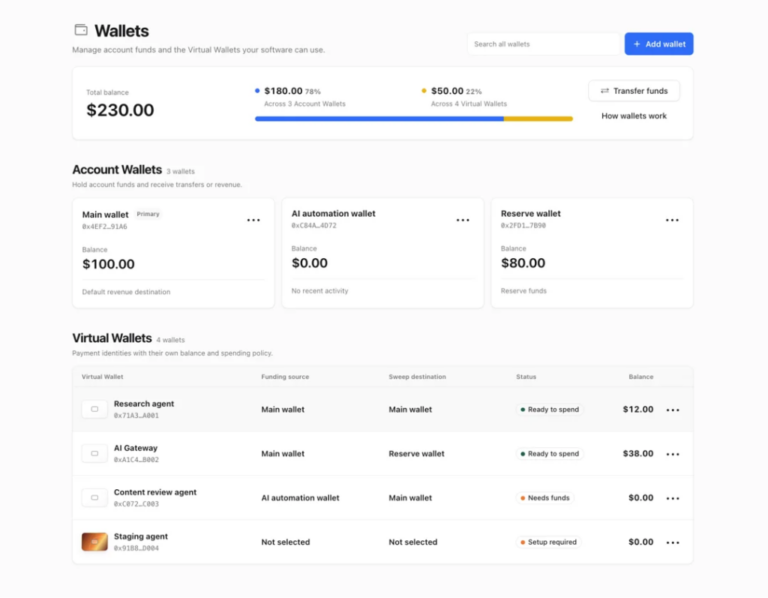Click the blue Account Wallets bar segment

379,119
